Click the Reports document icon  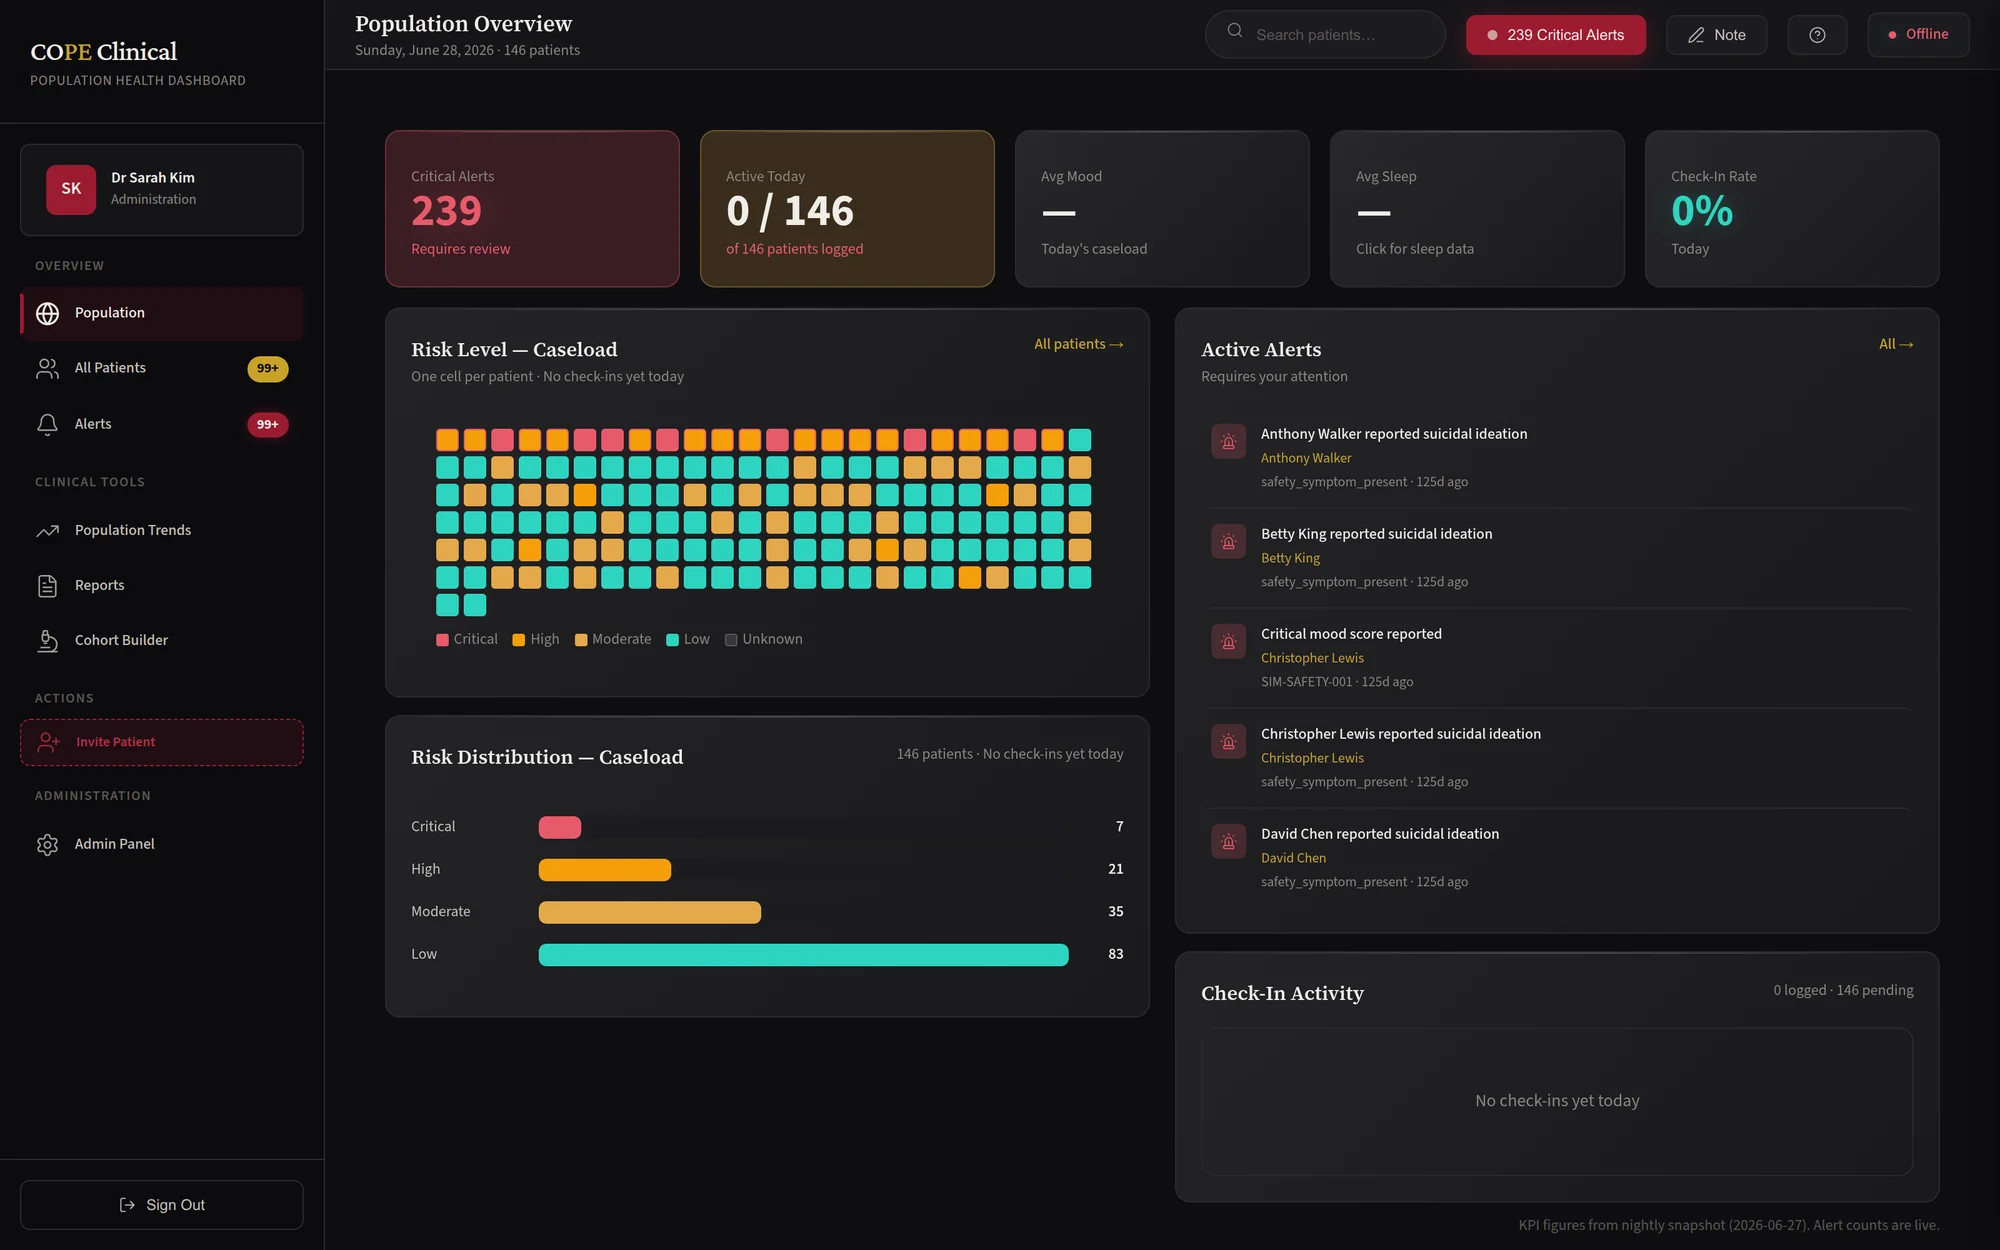(x=47, y=585)
